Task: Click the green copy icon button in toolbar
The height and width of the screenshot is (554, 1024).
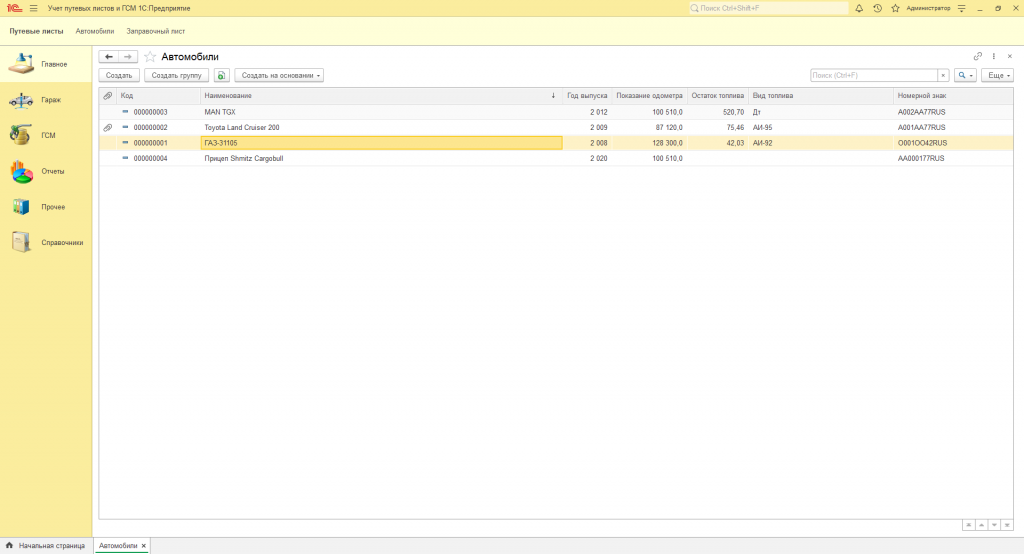Action: point(221,75)
